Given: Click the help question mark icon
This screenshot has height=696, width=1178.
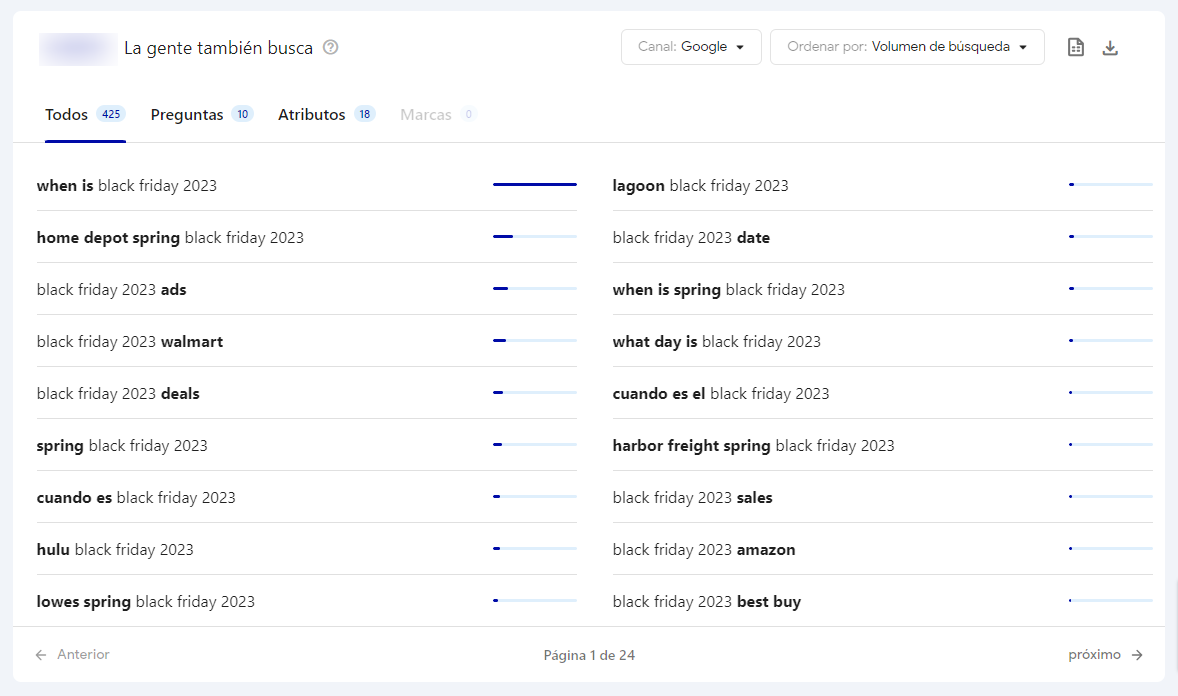Looking at the screenshot, I should click(x=331, y=47).
